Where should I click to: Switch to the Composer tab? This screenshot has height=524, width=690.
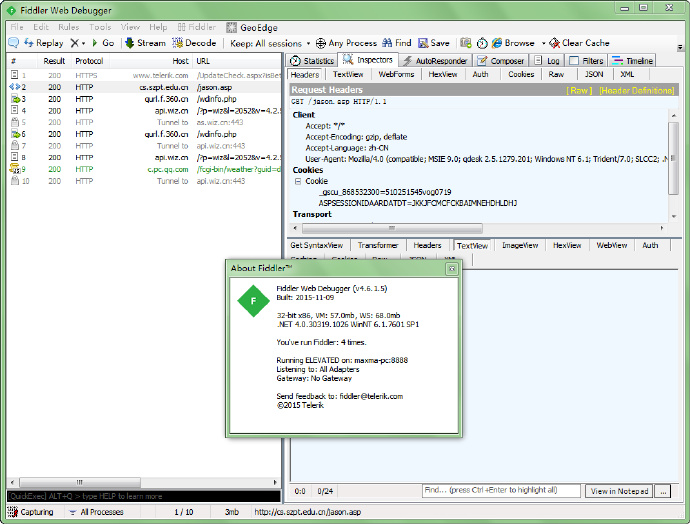[x=501, y=61]
